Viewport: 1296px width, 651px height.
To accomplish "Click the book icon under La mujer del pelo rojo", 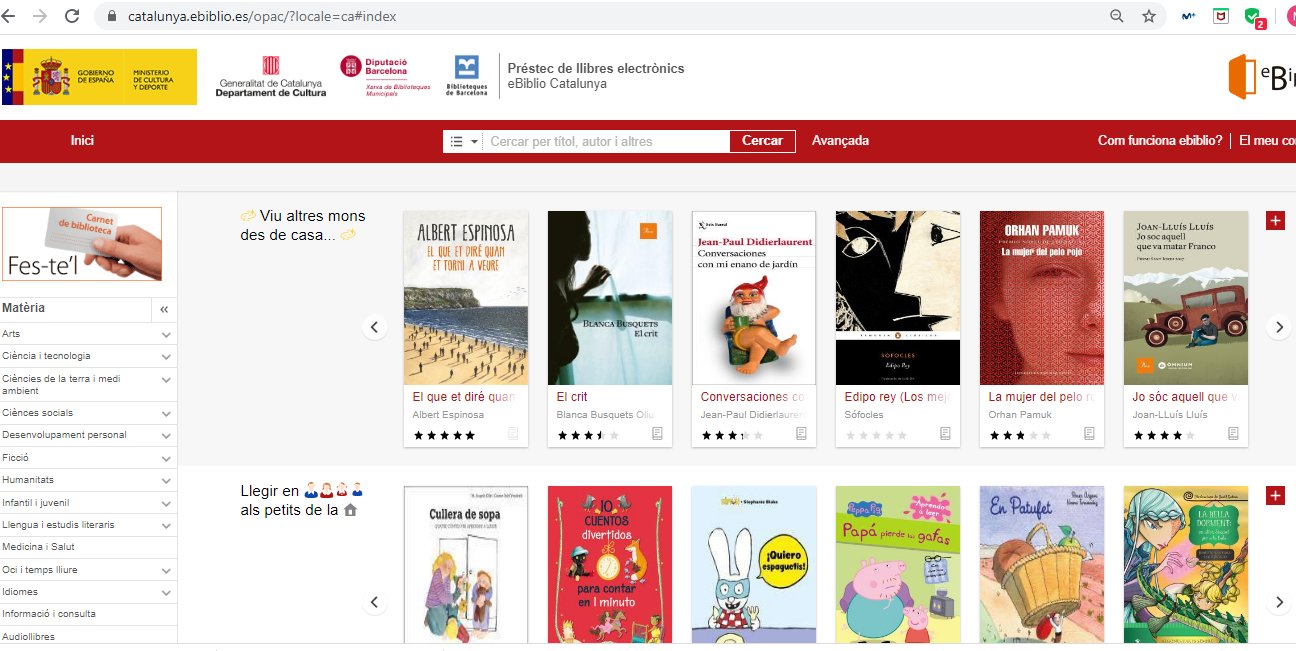I will point(1090,434).
